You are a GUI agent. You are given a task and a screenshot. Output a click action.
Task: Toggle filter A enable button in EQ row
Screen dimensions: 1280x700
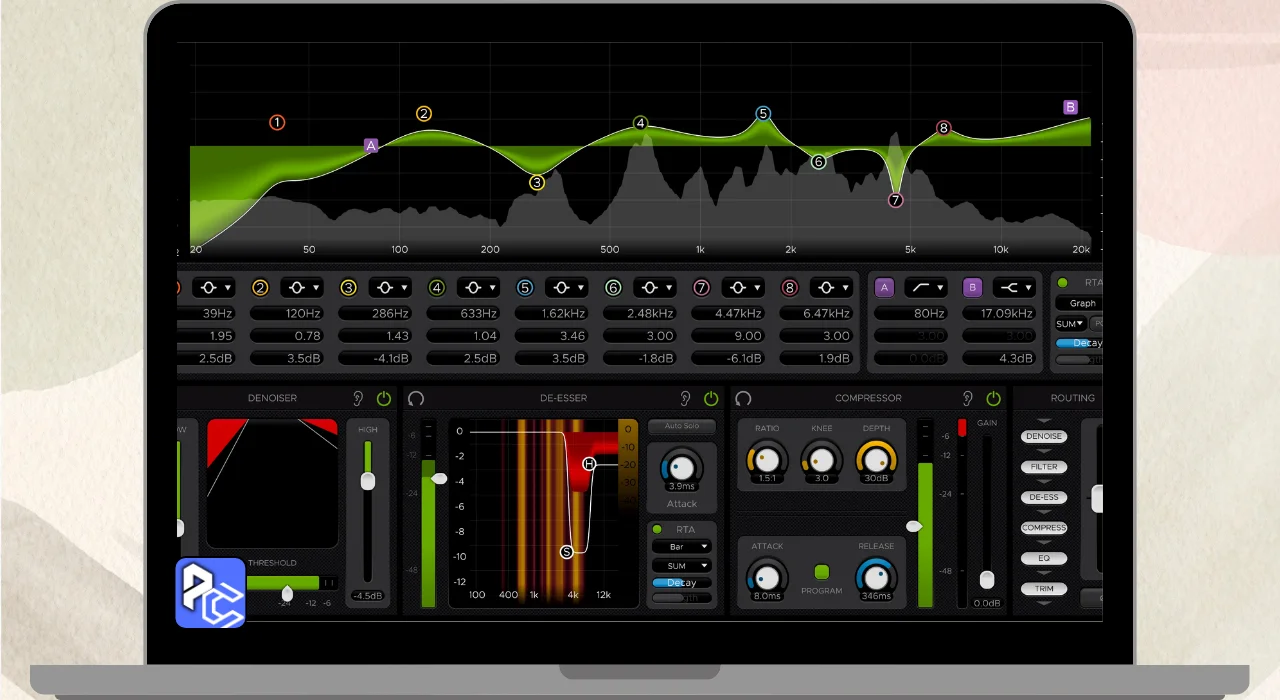(x=884, y=288)
